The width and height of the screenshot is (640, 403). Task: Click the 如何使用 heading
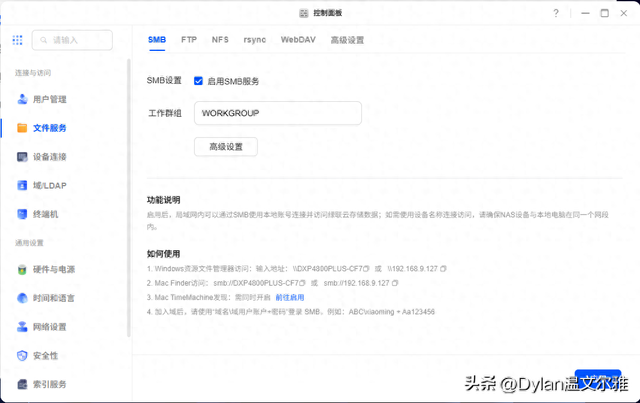coord(163,254)
